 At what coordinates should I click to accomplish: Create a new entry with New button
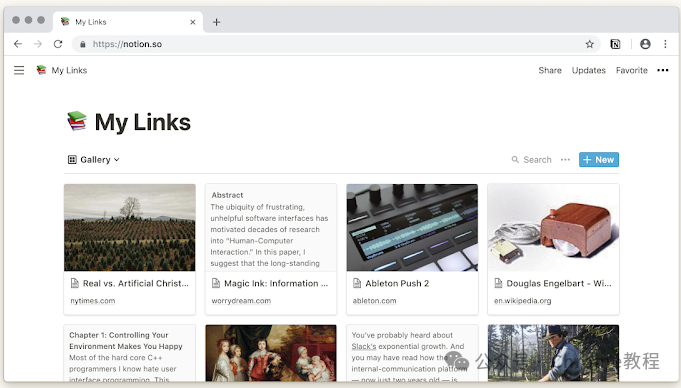pyautogui.click(x=598, y=160)
